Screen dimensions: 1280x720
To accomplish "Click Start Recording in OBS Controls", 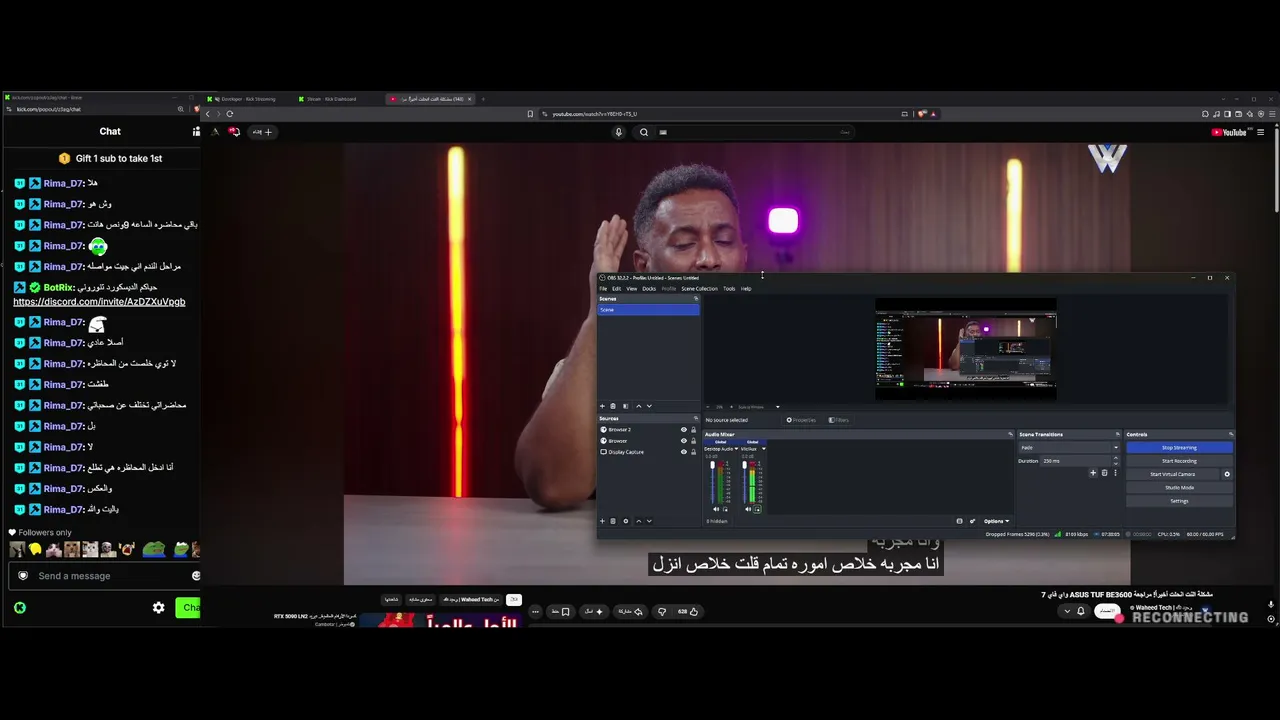I will click(1179, 461).
